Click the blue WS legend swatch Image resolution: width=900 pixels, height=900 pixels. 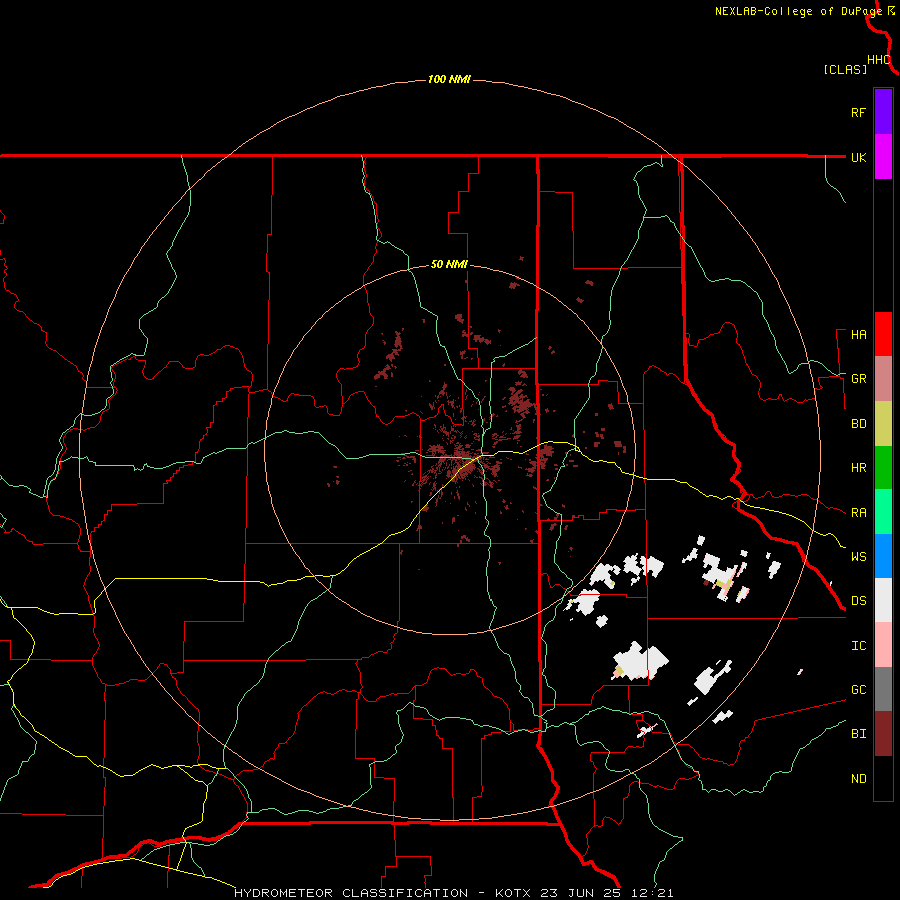click(883, 556)
